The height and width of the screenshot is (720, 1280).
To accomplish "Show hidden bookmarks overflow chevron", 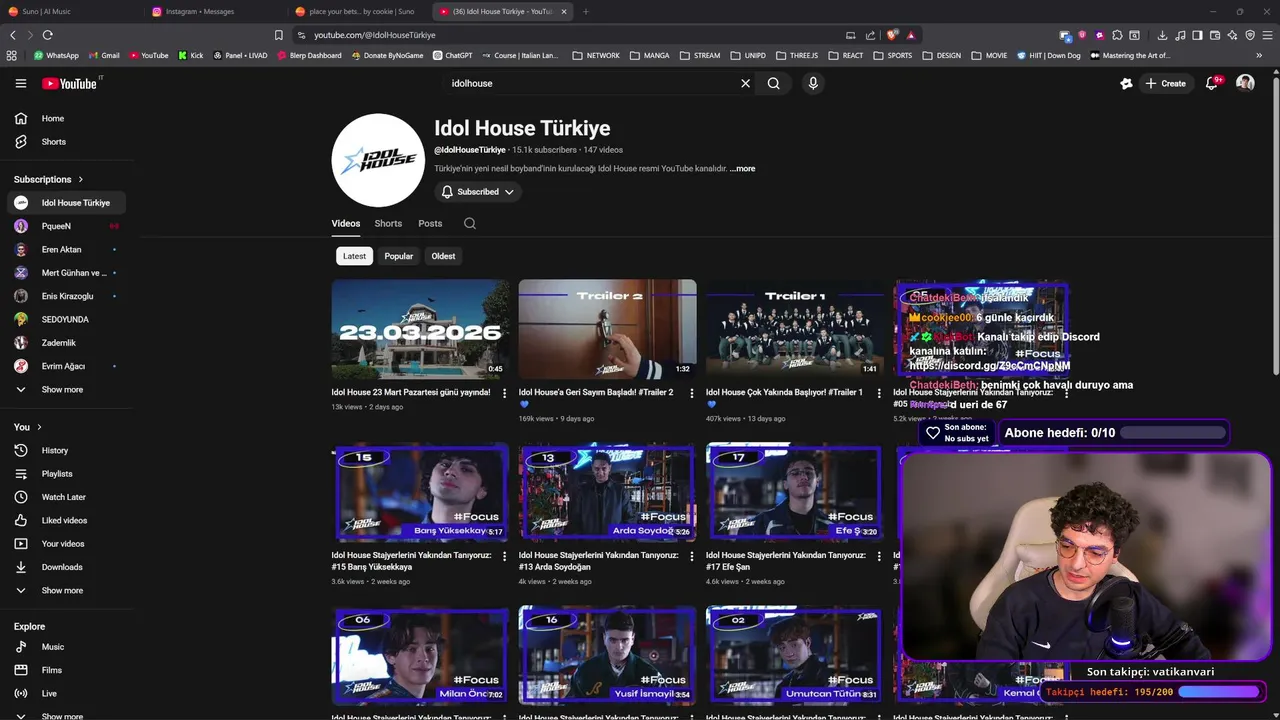I will click(1260, 55).
